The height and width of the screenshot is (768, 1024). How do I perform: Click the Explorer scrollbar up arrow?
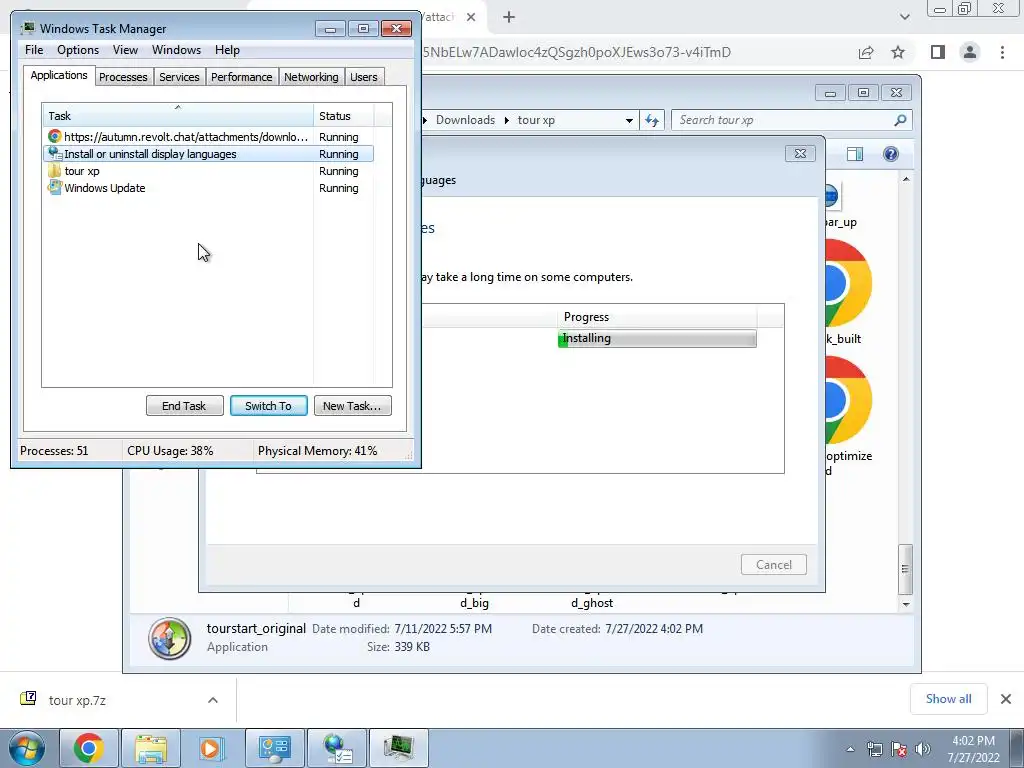[x=906, y=179]
